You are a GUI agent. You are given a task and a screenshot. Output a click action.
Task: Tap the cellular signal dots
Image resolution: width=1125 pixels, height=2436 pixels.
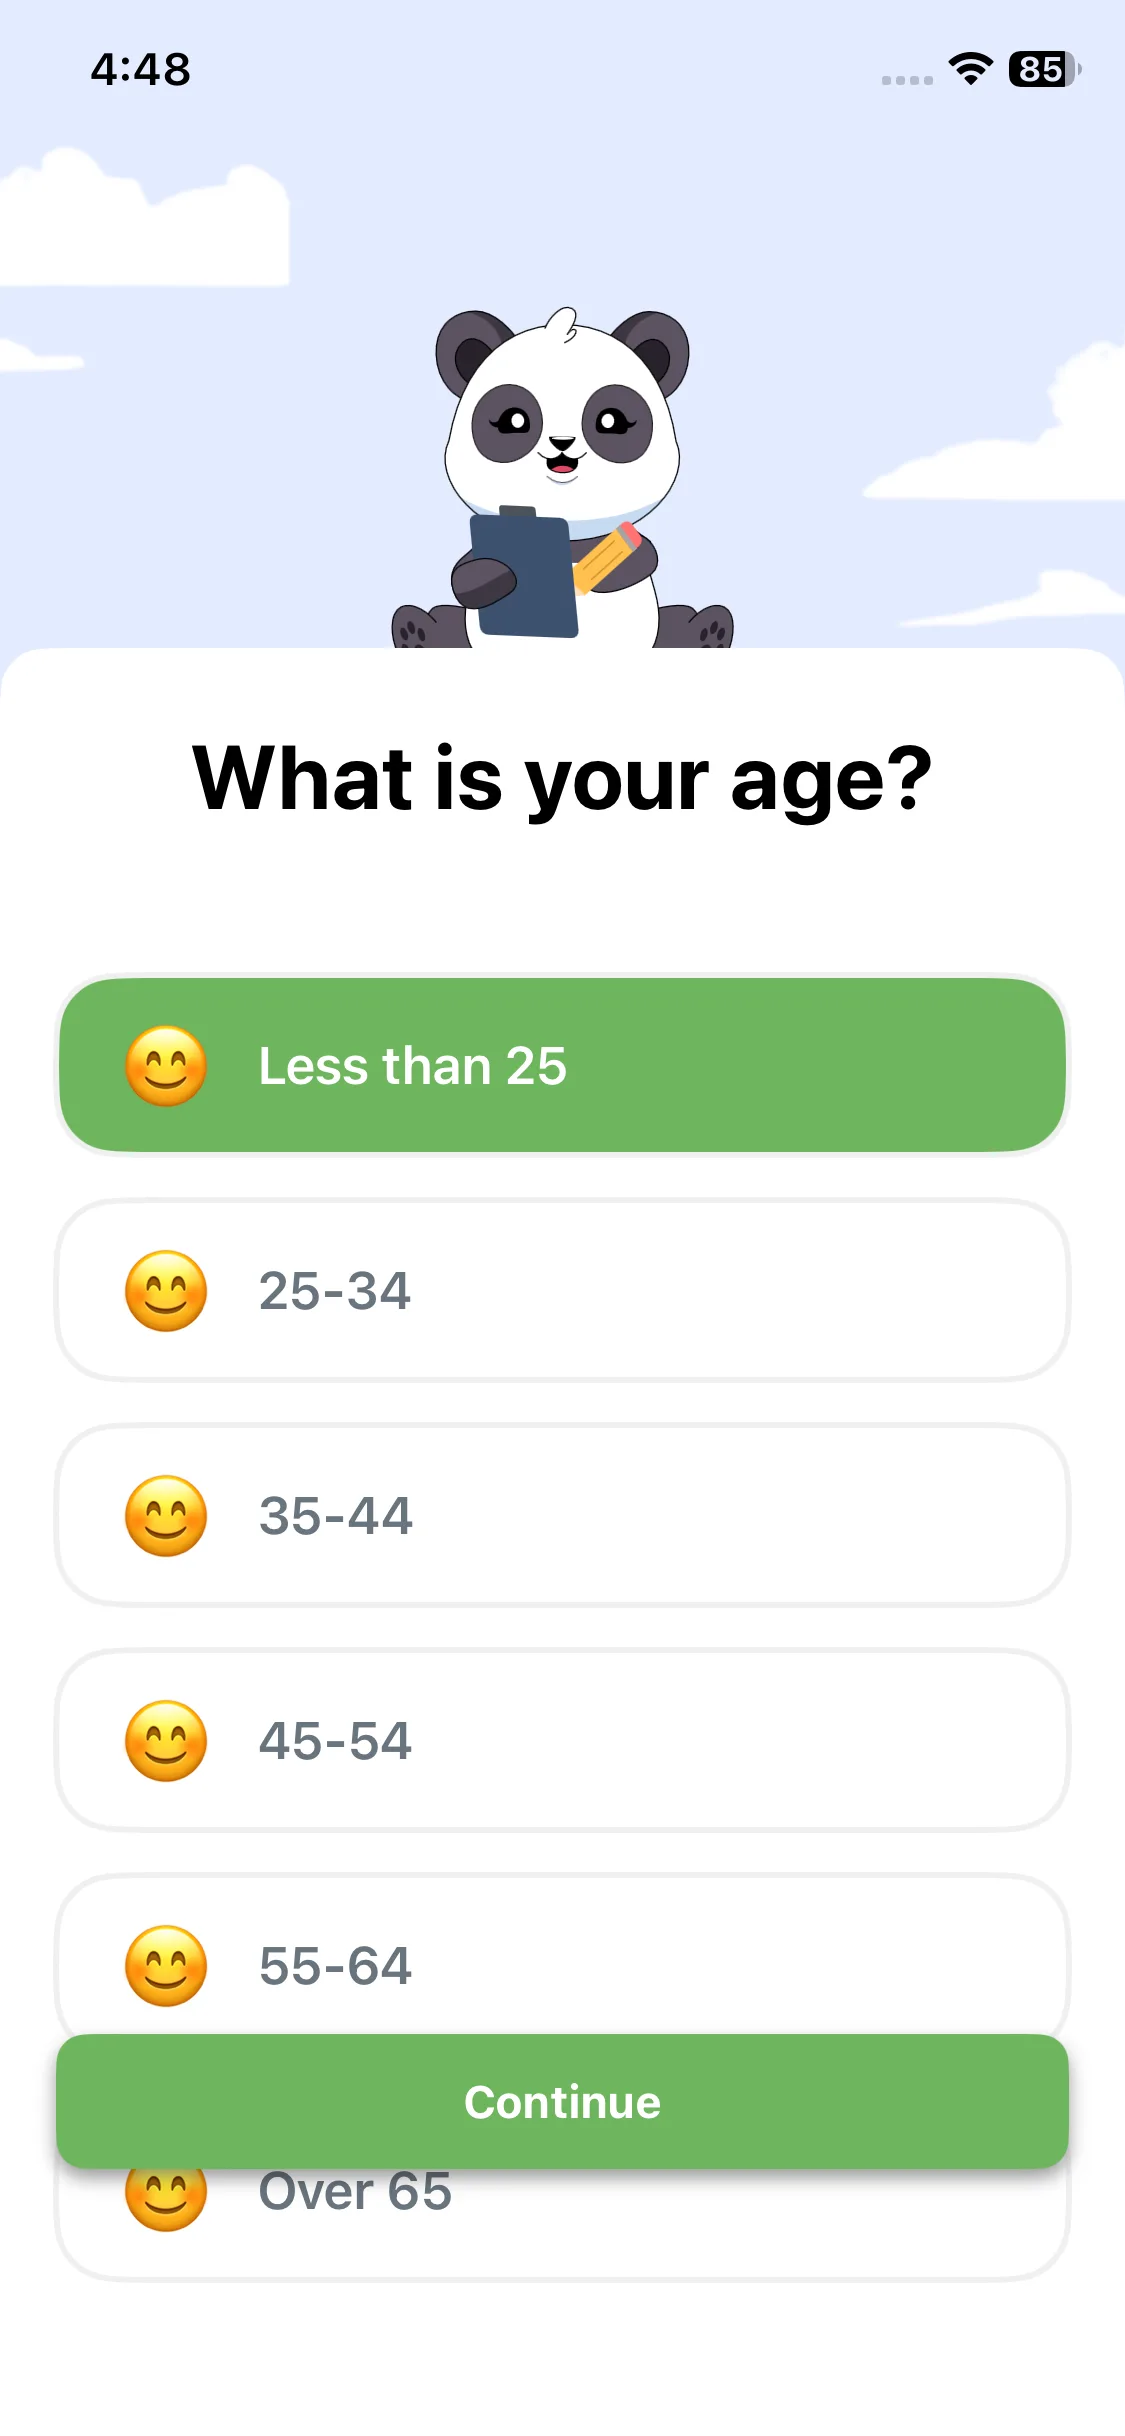click(907, 80)
